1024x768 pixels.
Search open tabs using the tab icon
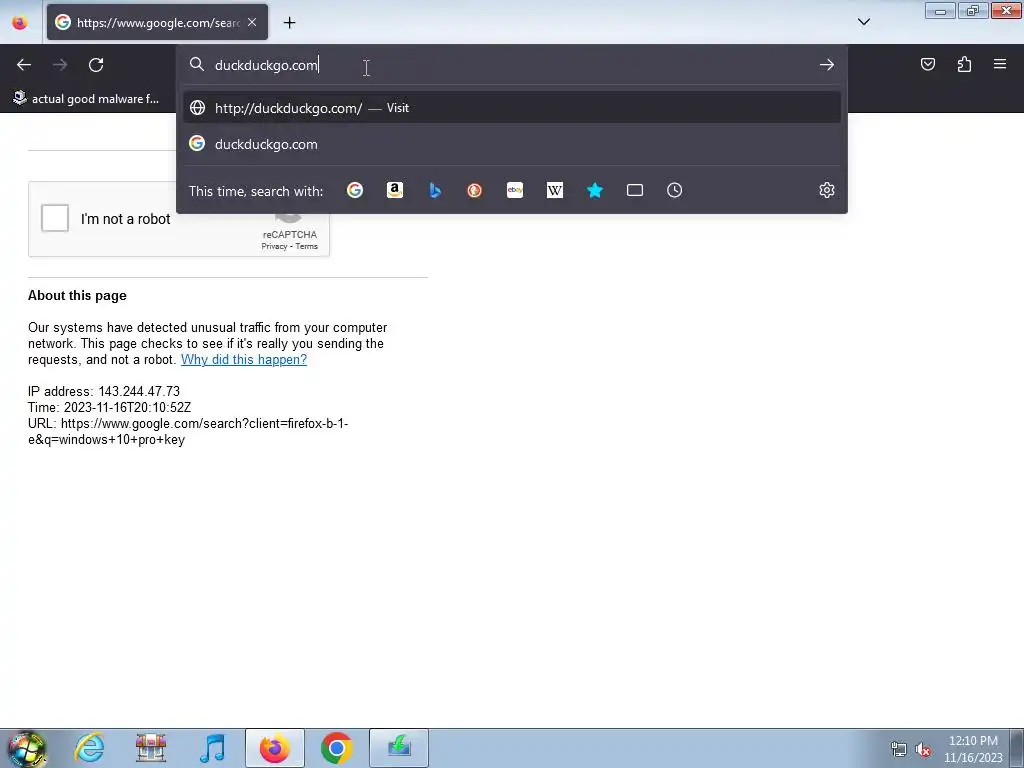[635, 190]
